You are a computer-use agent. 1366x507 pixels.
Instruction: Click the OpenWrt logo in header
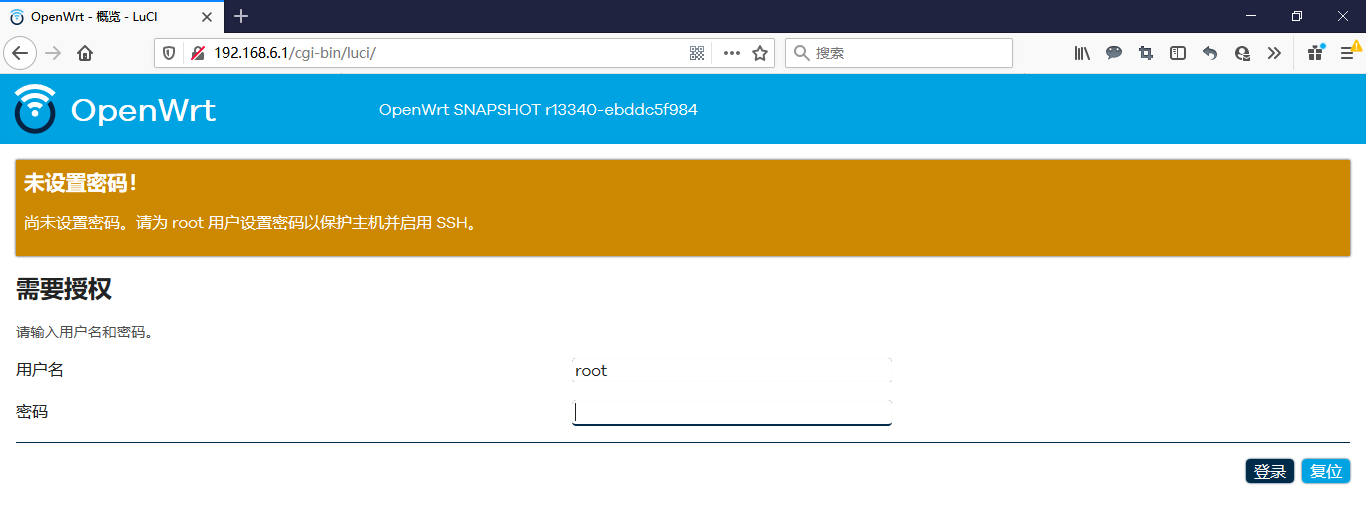point(35,109)
